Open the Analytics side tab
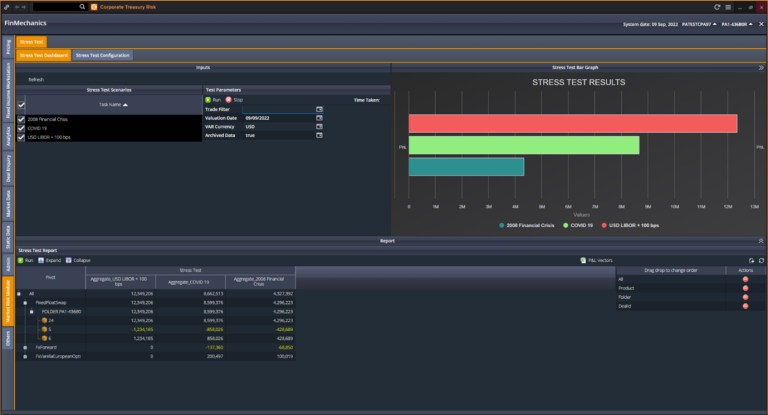The height and width of the screenshot is (415, 768). (x=8, y=136)
